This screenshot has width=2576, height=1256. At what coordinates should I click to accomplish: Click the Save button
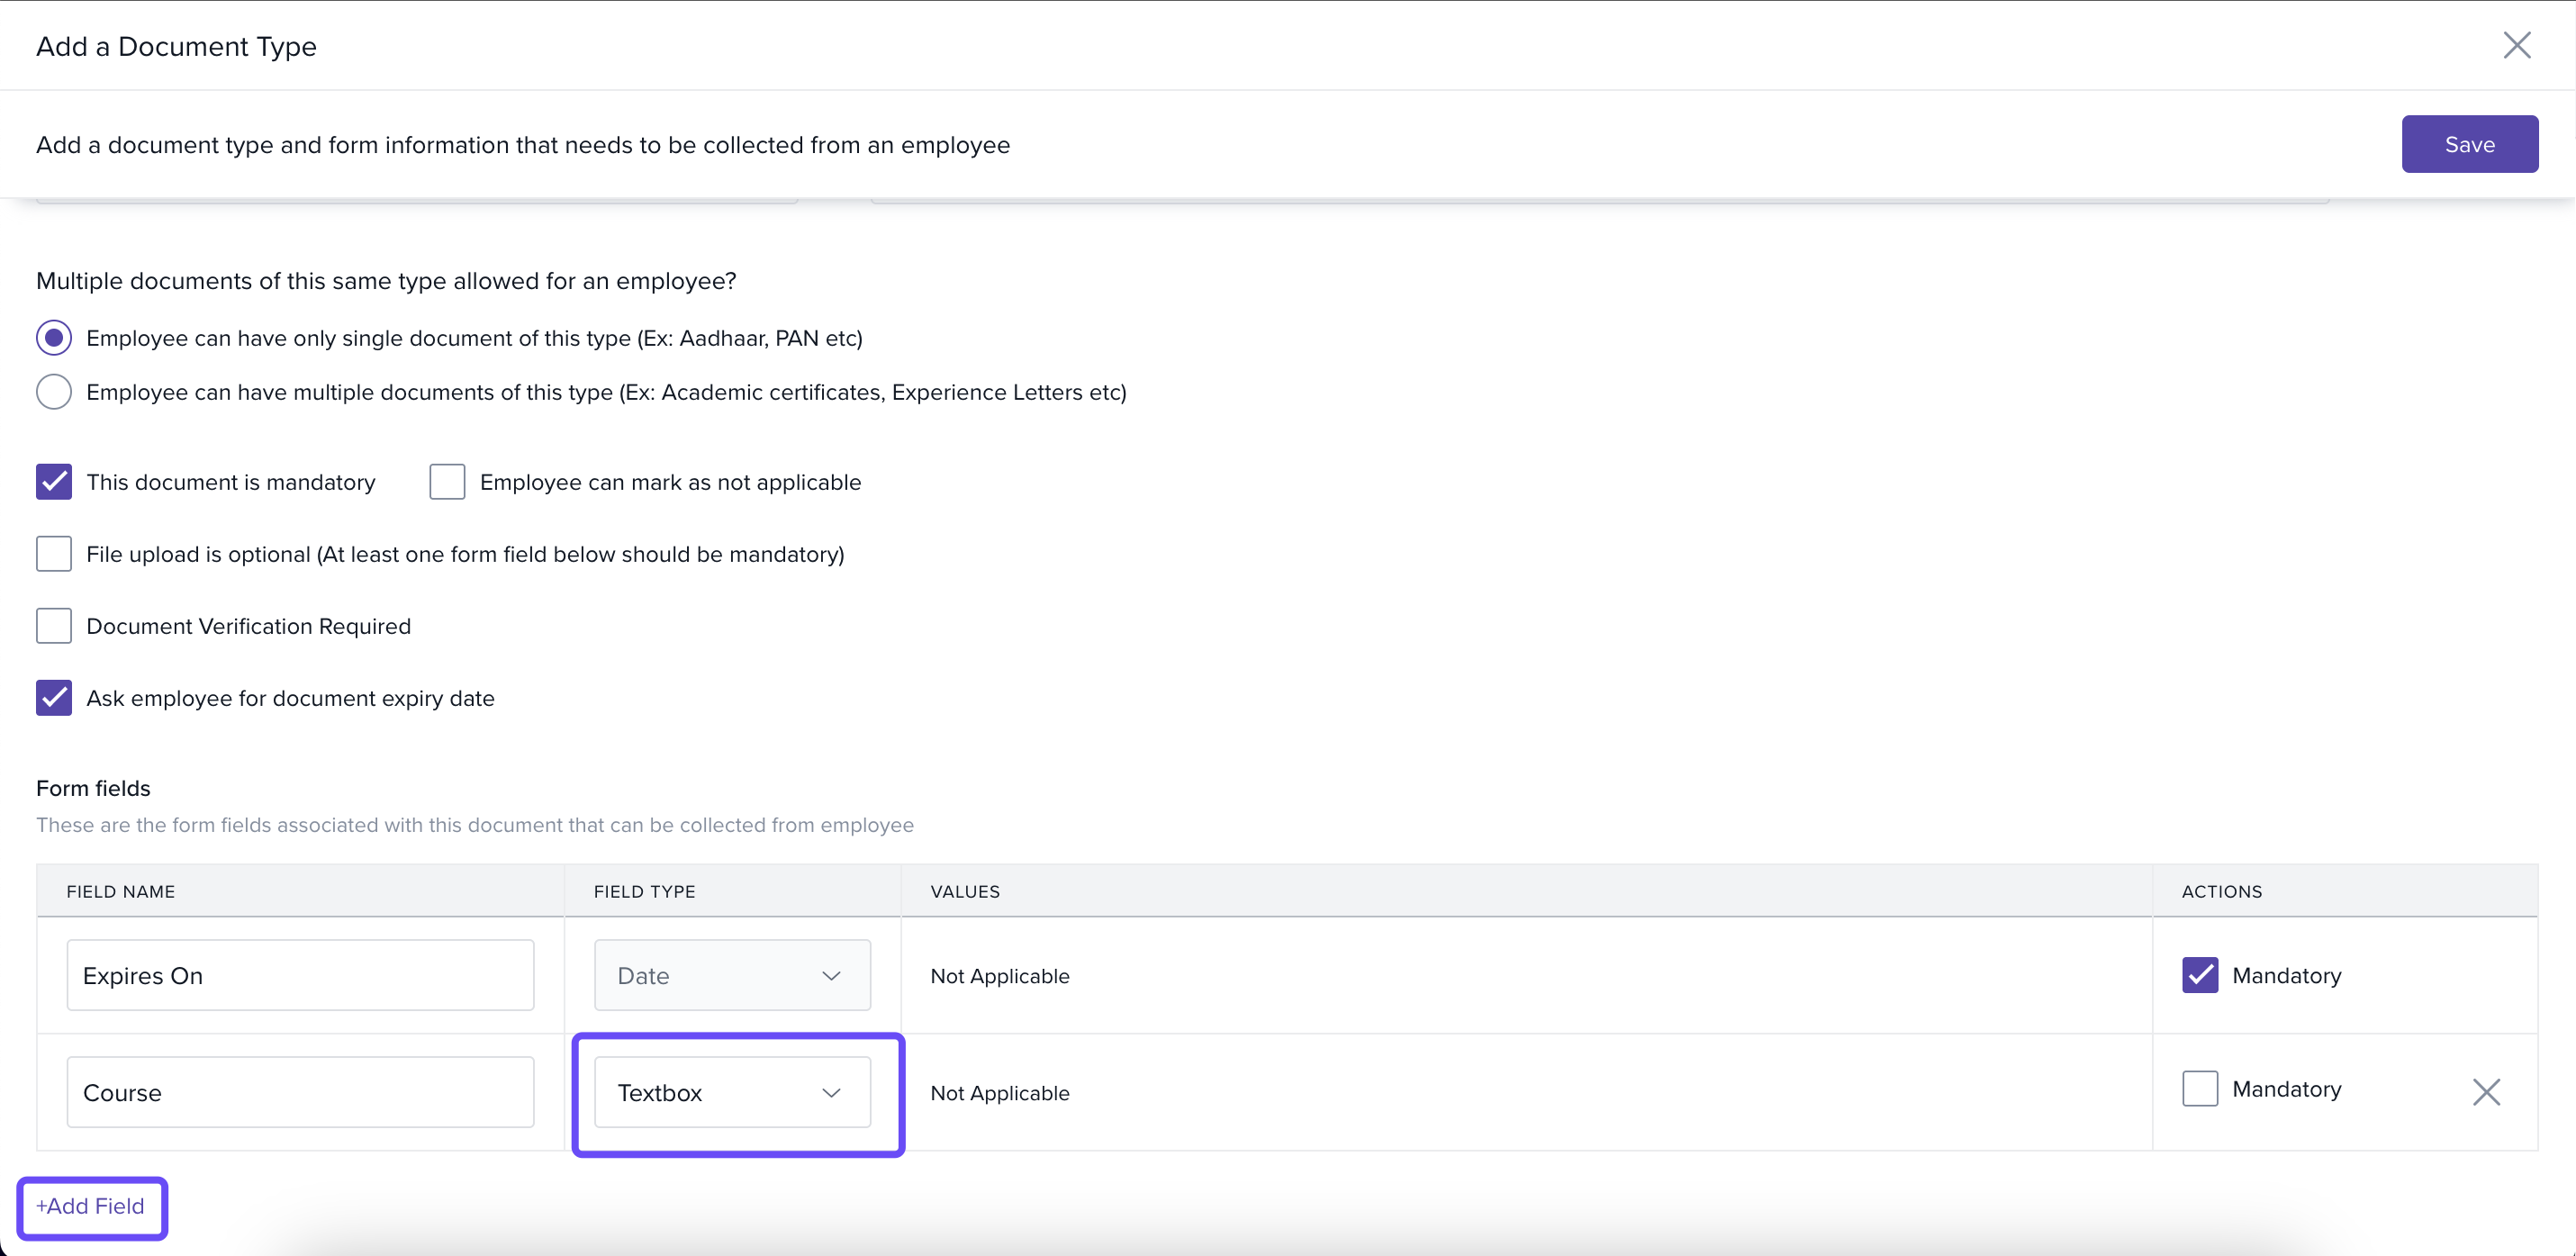click(2469, 144)
